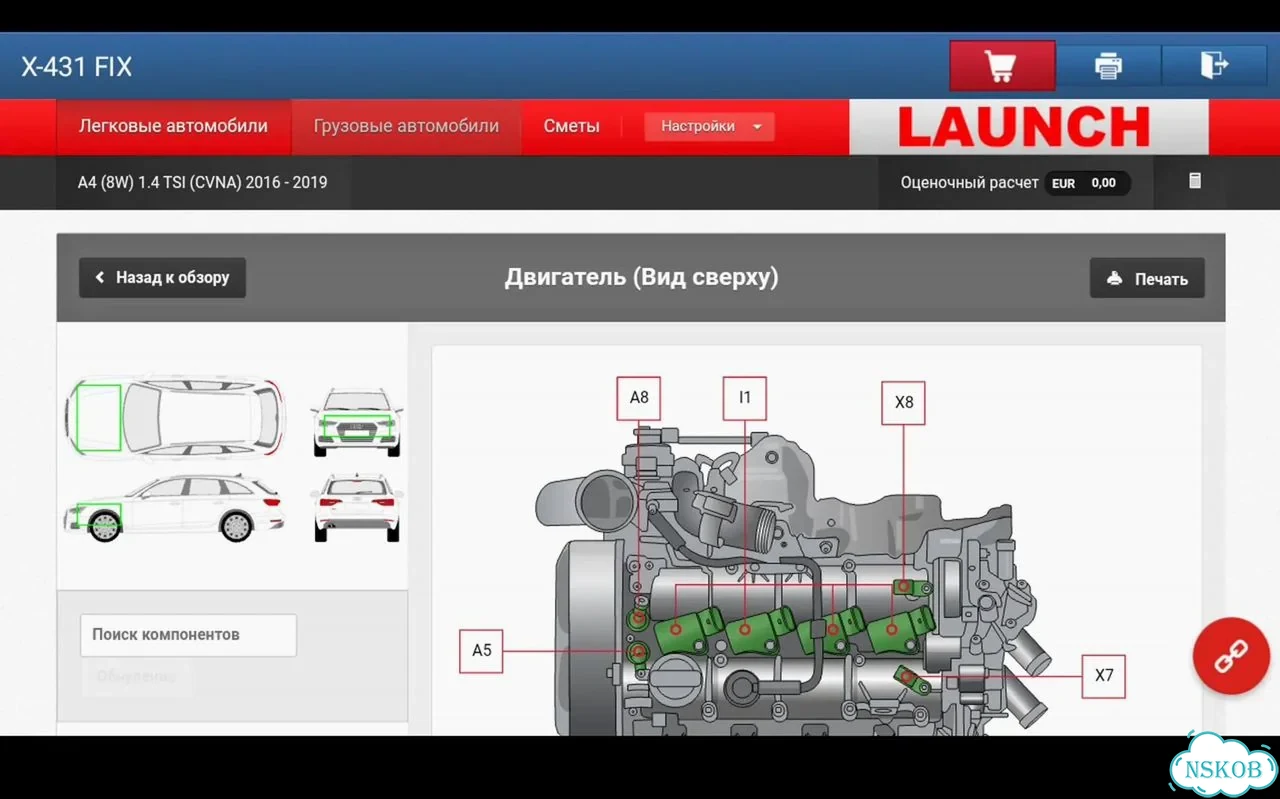The image size is (1280, 799).
Task: Select rear view car thumbnail
Action: point(357,508)
